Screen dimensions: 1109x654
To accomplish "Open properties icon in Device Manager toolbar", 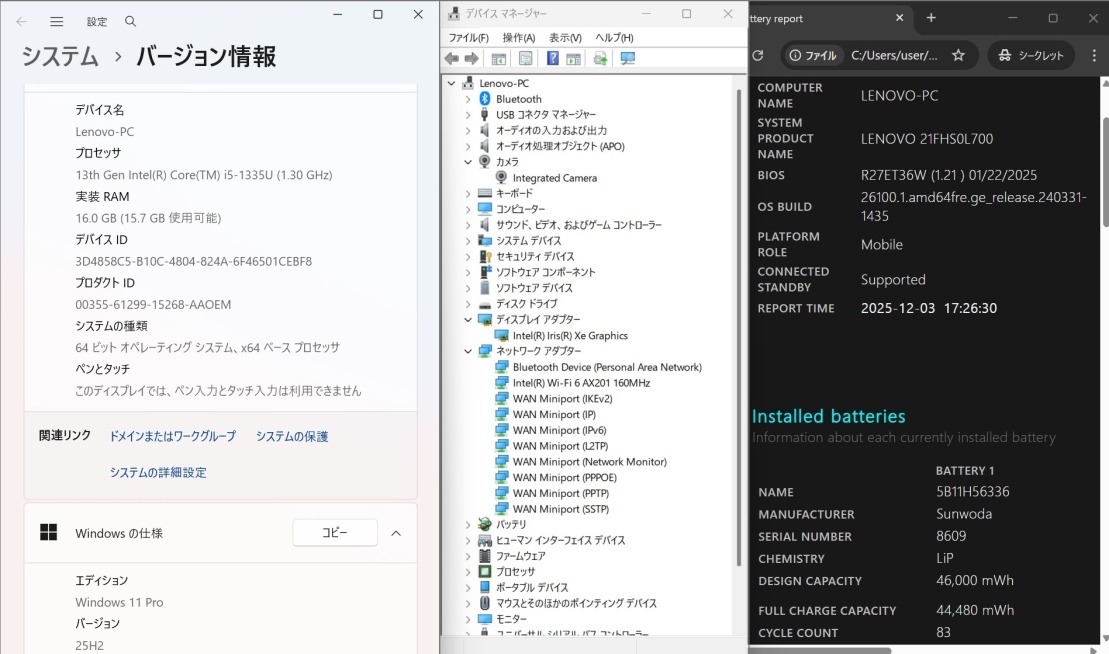I will click(x=526, y=59).
